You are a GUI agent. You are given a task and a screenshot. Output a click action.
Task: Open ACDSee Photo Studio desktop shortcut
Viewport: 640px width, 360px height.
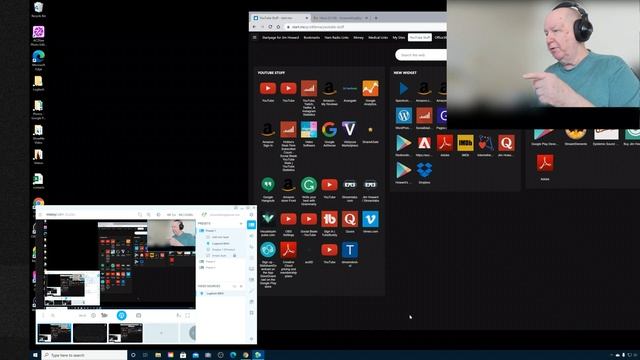(38, 36)
